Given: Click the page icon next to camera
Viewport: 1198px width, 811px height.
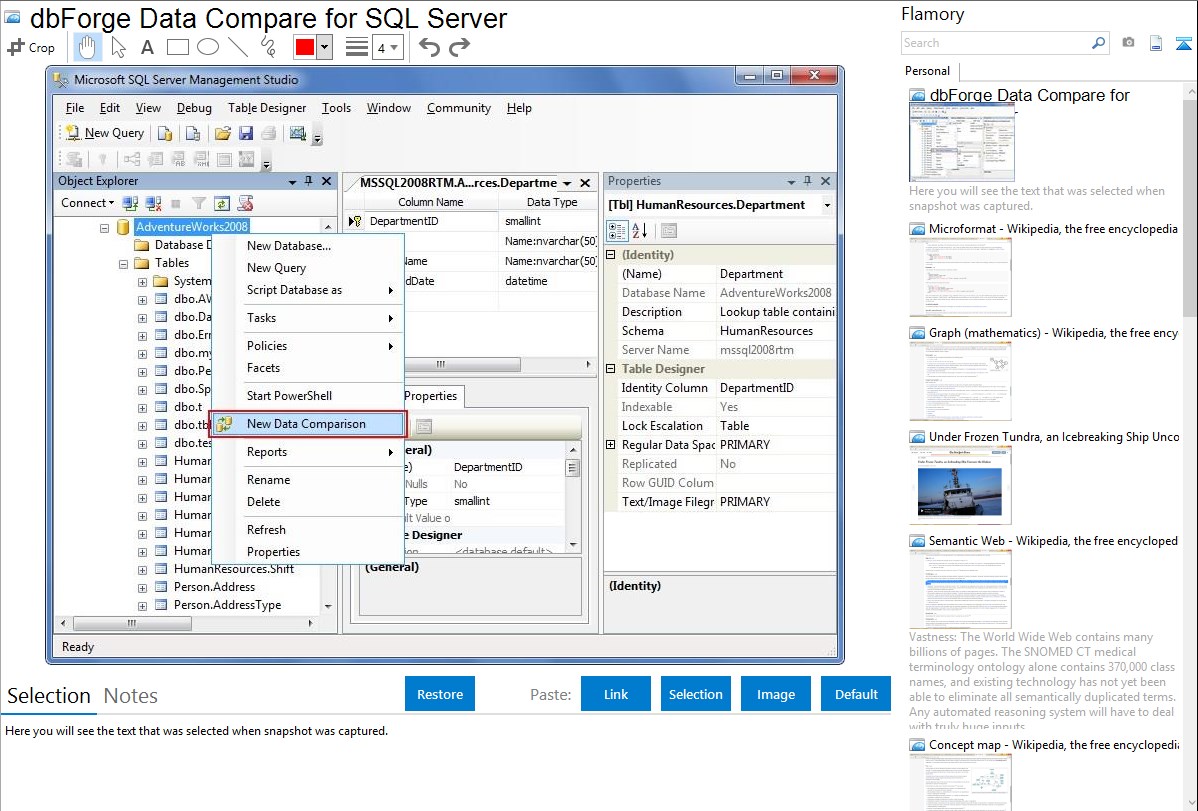Looking at the screenshot, I should 1156,43.
